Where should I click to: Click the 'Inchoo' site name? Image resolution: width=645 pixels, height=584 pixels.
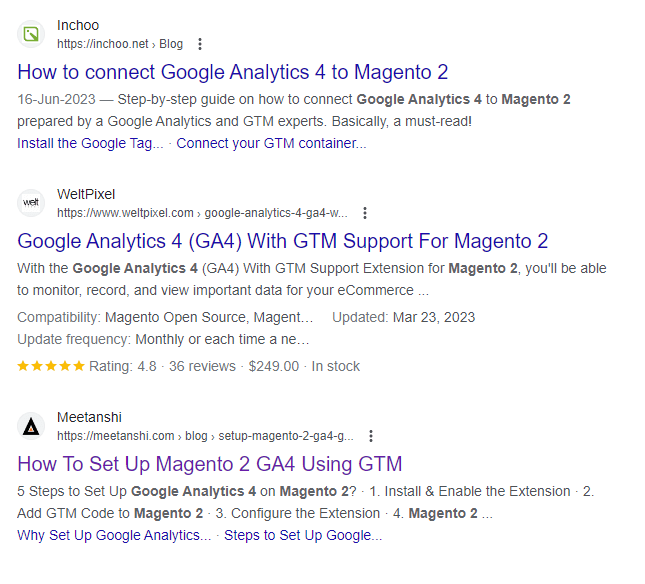[78, 25]
